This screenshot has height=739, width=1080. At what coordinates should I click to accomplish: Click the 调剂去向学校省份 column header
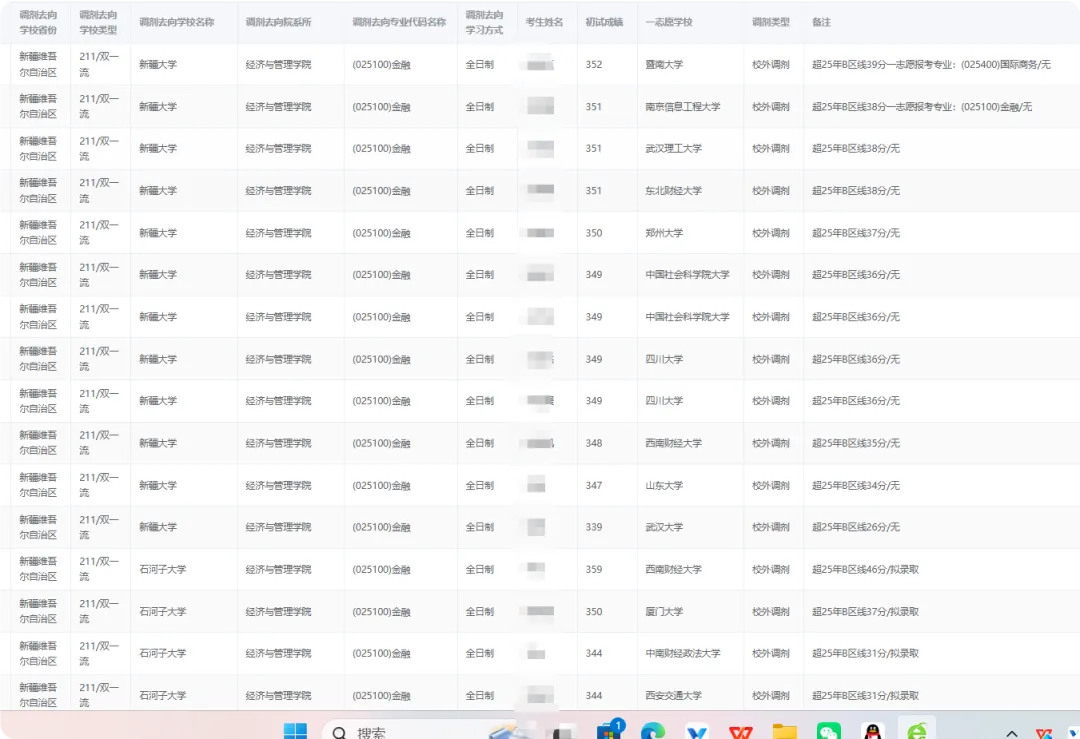[38, 22]
